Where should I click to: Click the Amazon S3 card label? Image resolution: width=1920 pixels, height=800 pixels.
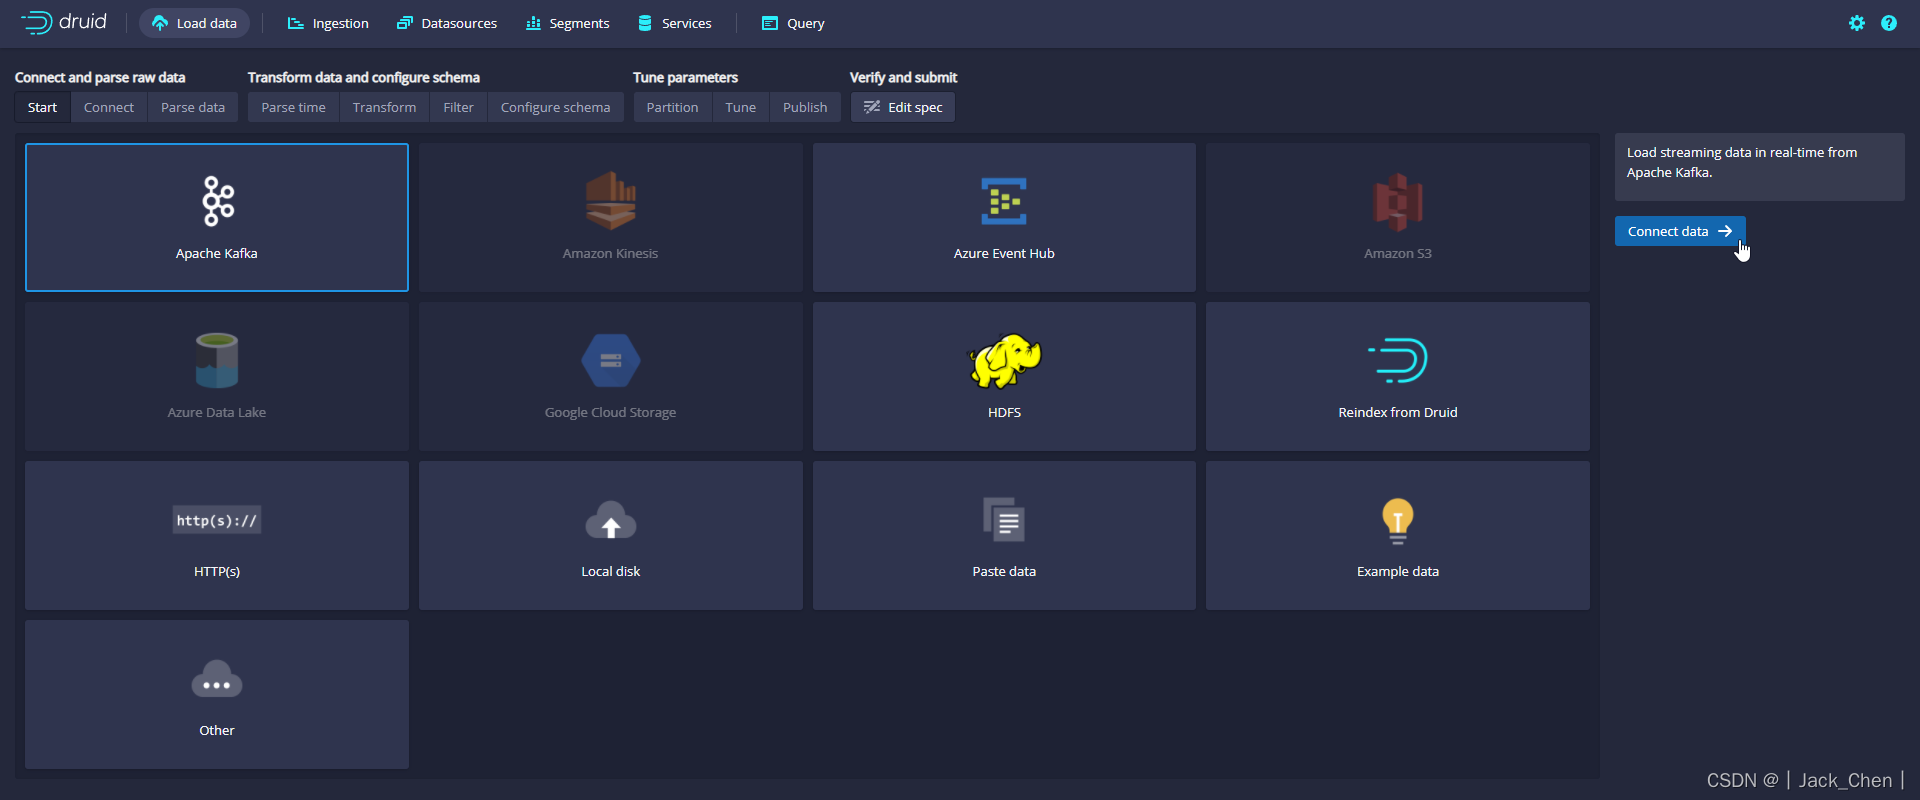click(x=1398, y=253)
